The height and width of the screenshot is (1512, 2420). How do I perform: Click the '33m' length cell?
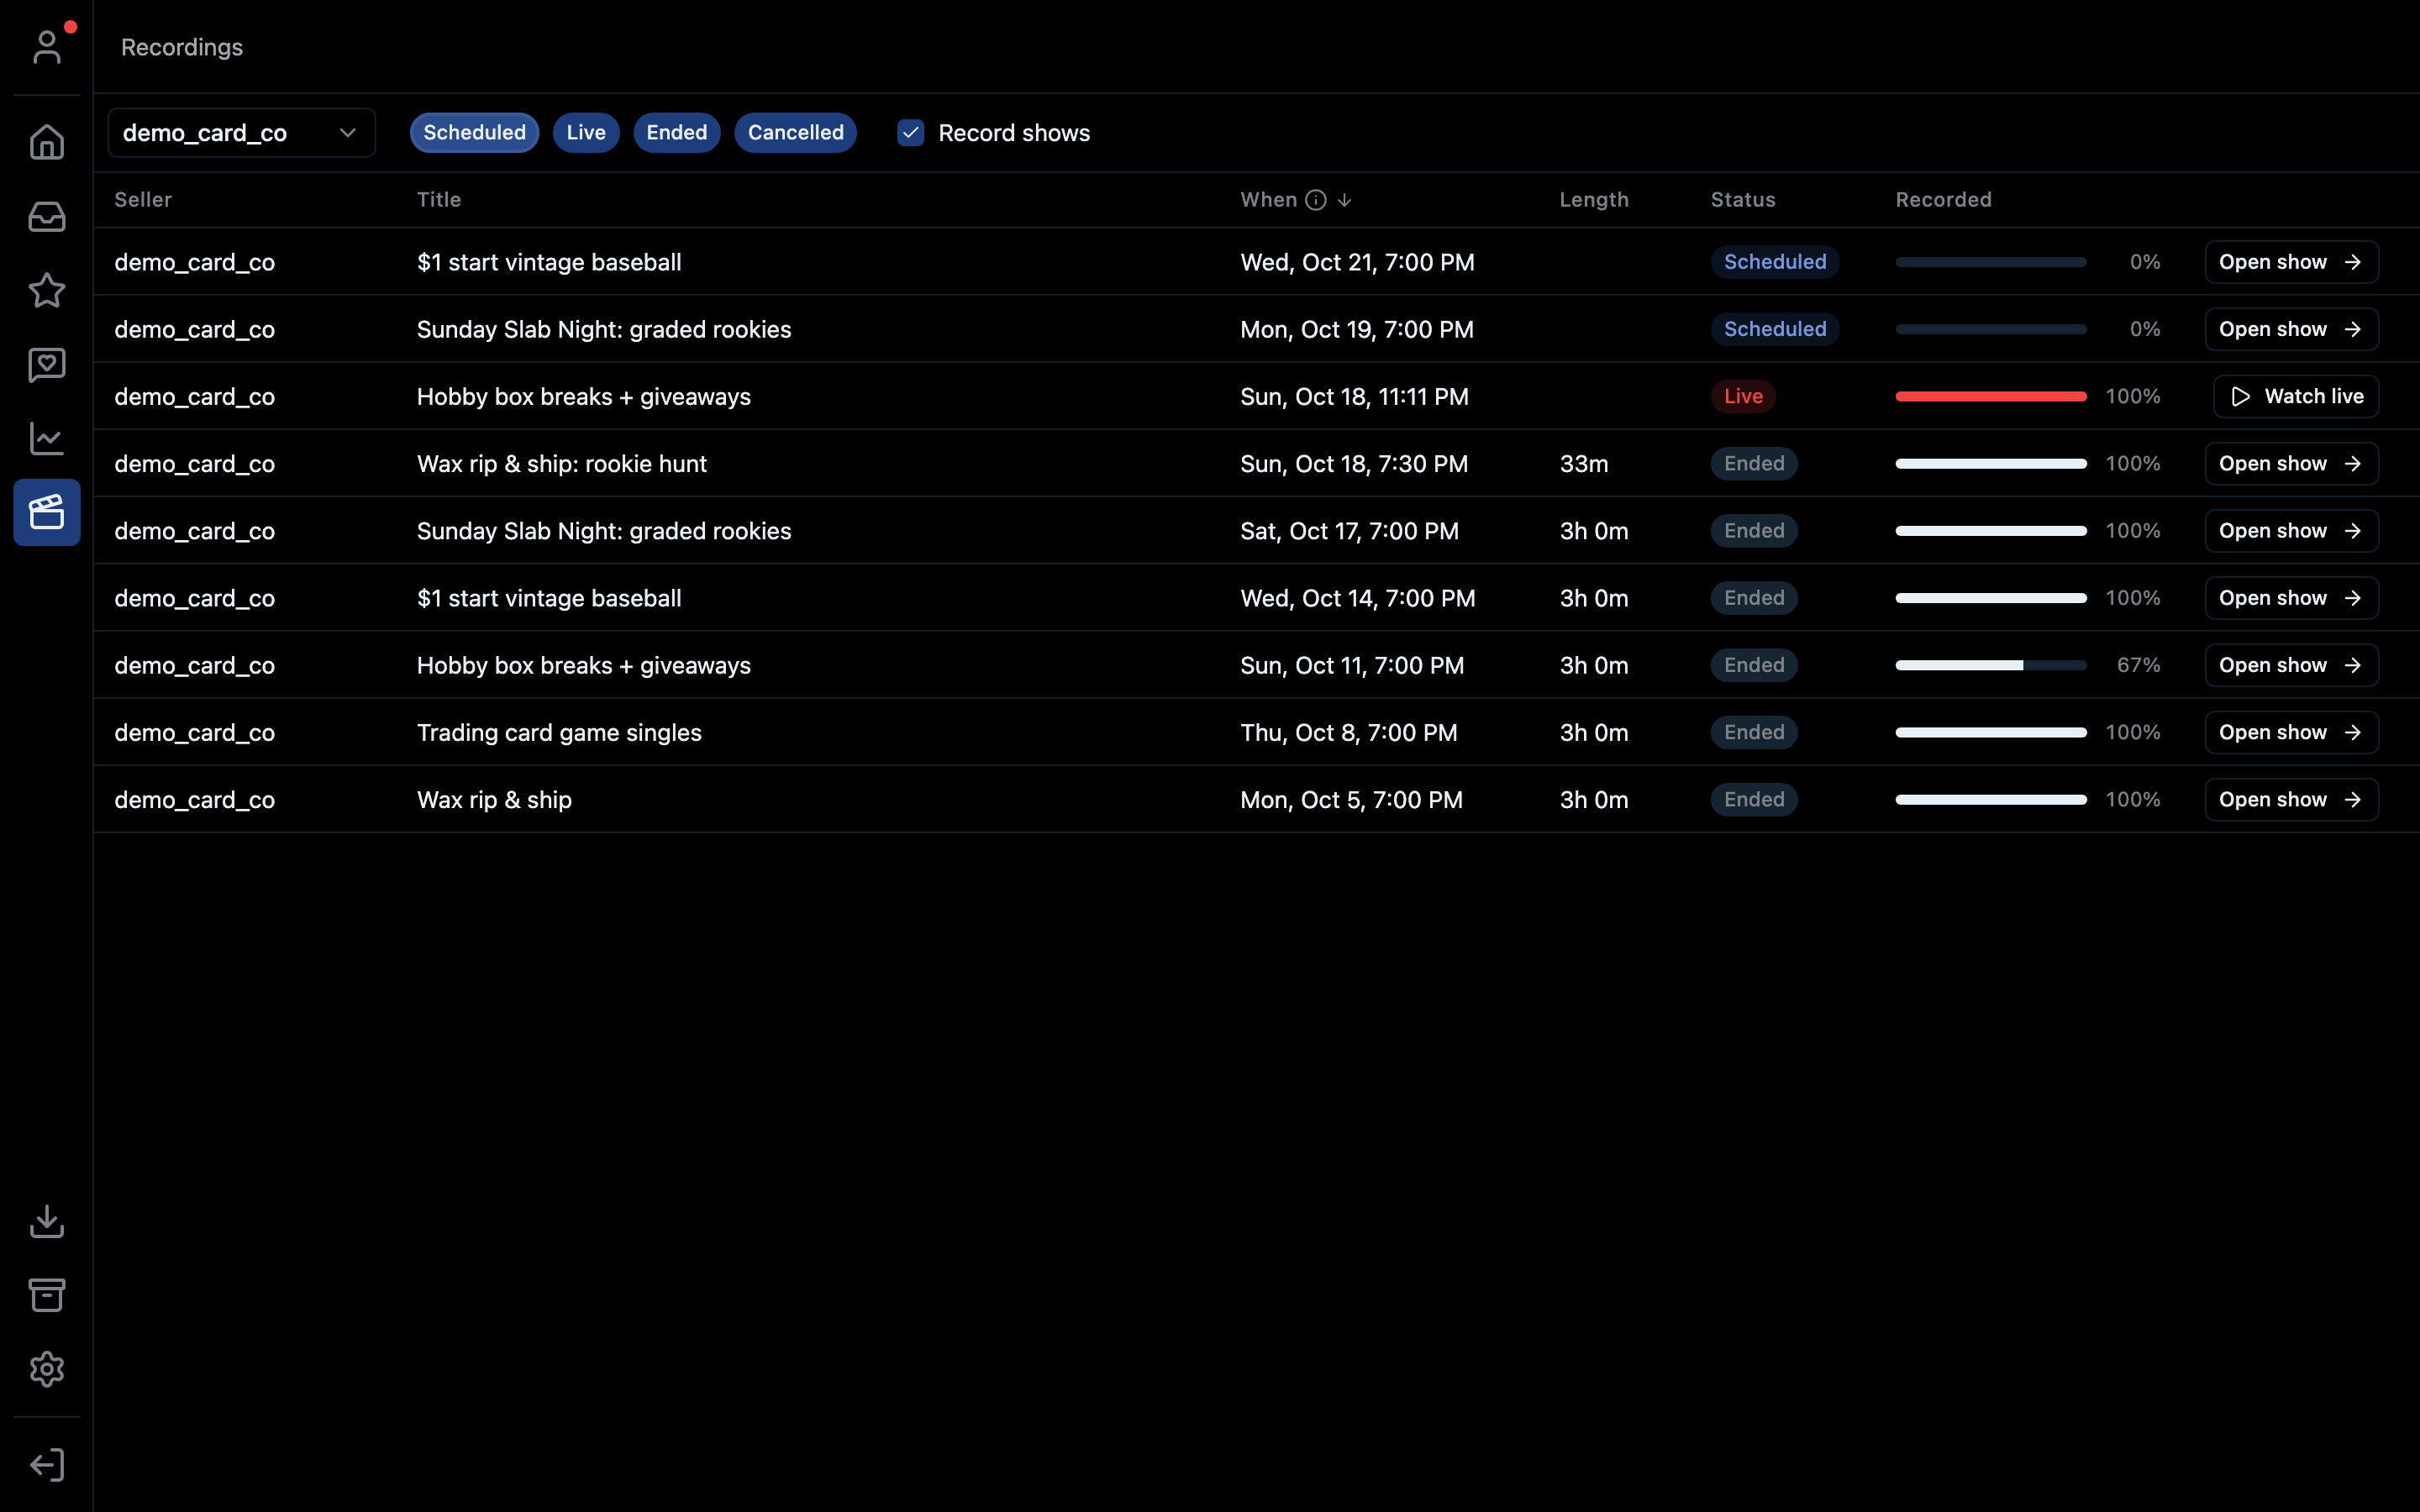tap(1584, 463)
